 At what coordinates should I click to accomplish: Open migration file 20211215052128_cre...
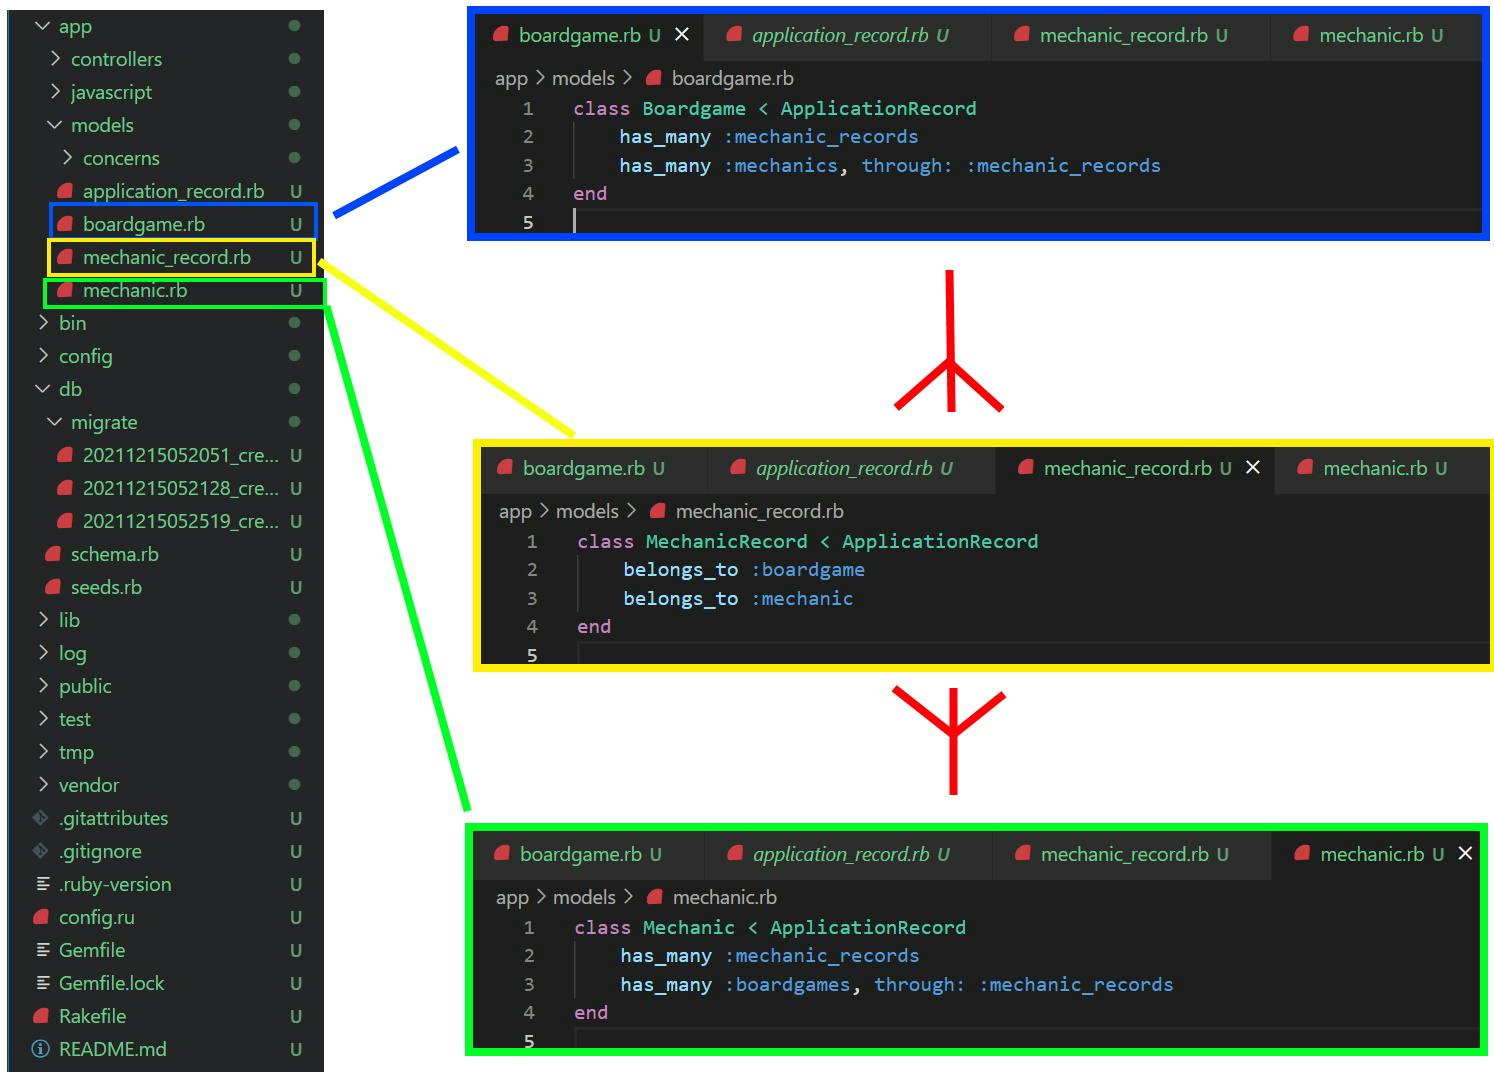click(x=181, y=488)
